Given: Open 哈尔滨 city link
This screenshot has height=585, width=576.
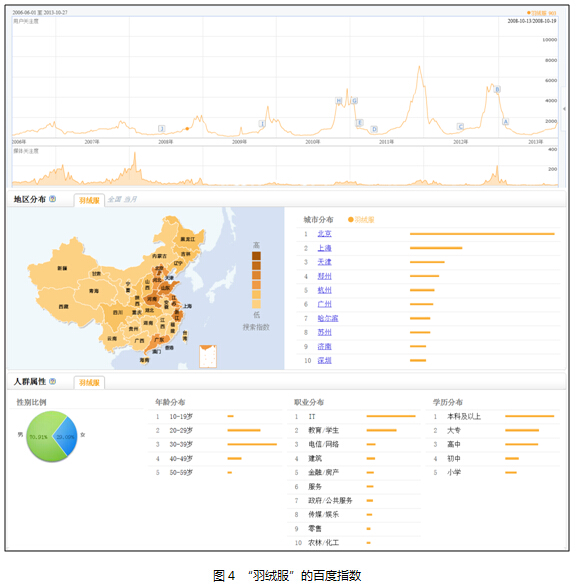Looking at the screenshot, I should [328, 318].
